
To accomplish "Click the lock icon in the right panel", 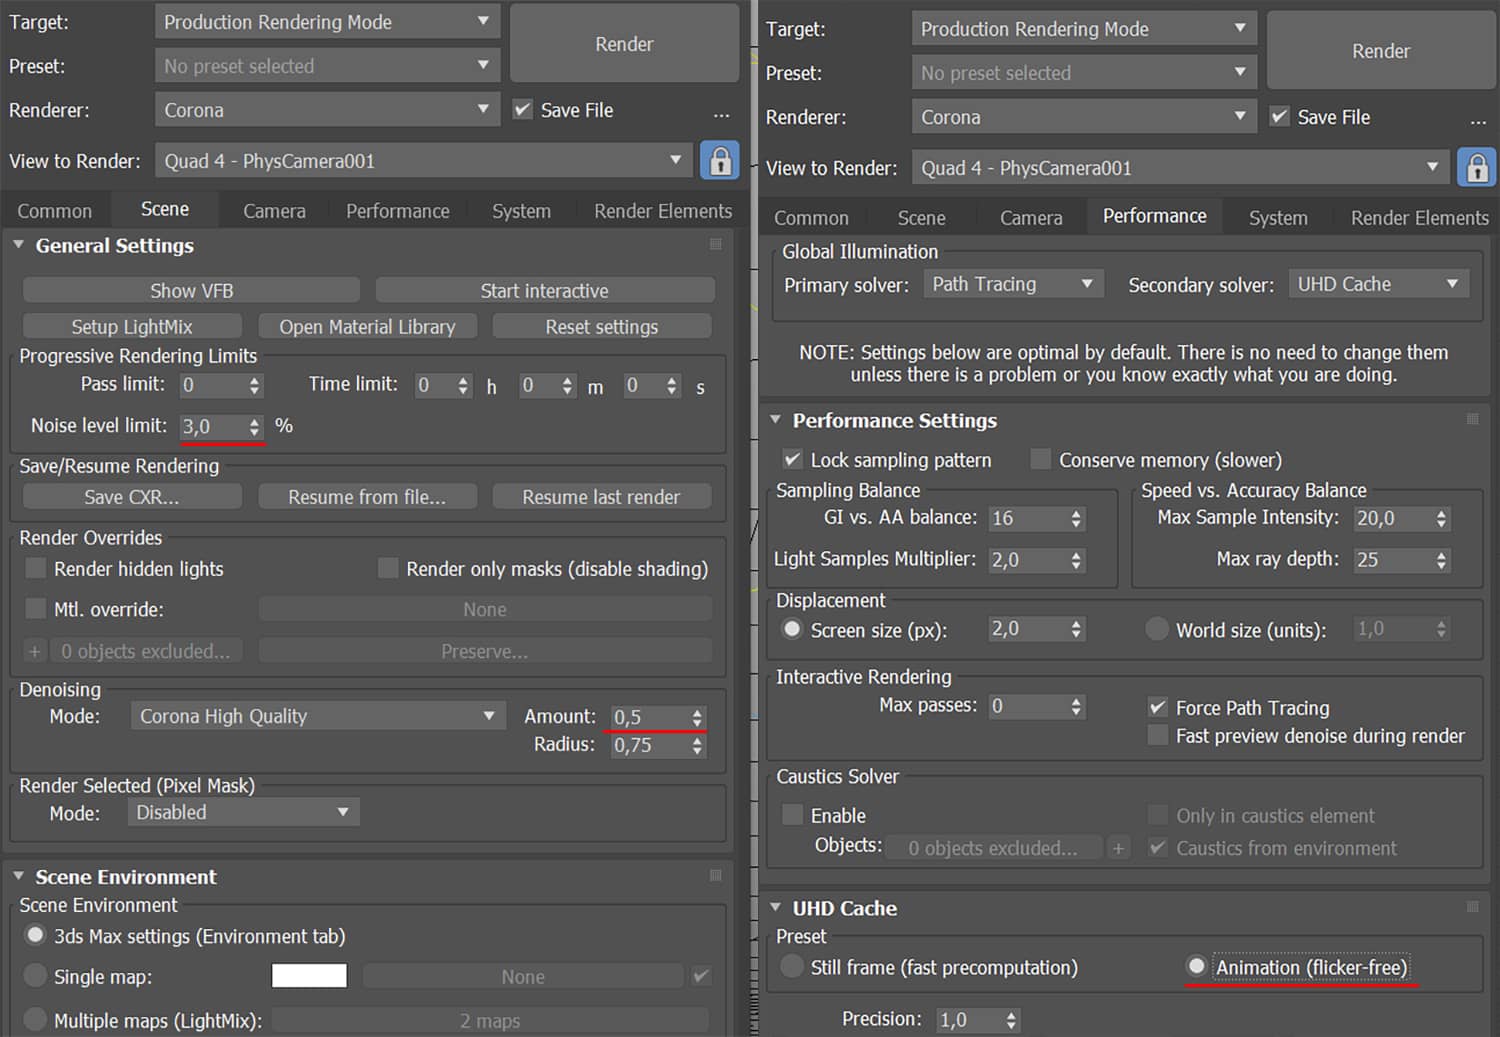I will point(1476,168).
